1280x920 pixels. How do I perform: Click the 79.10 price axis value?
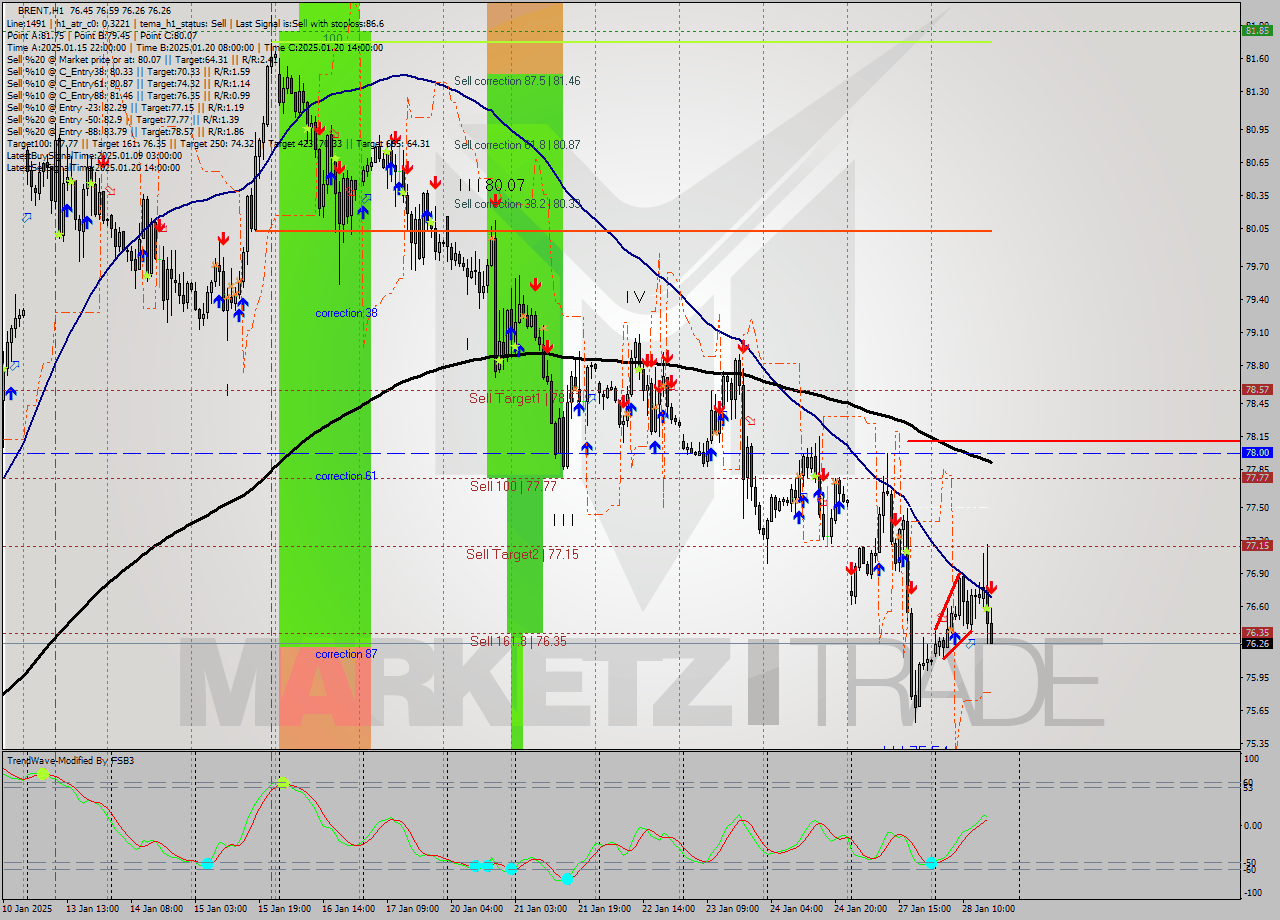coord(1257,333)
